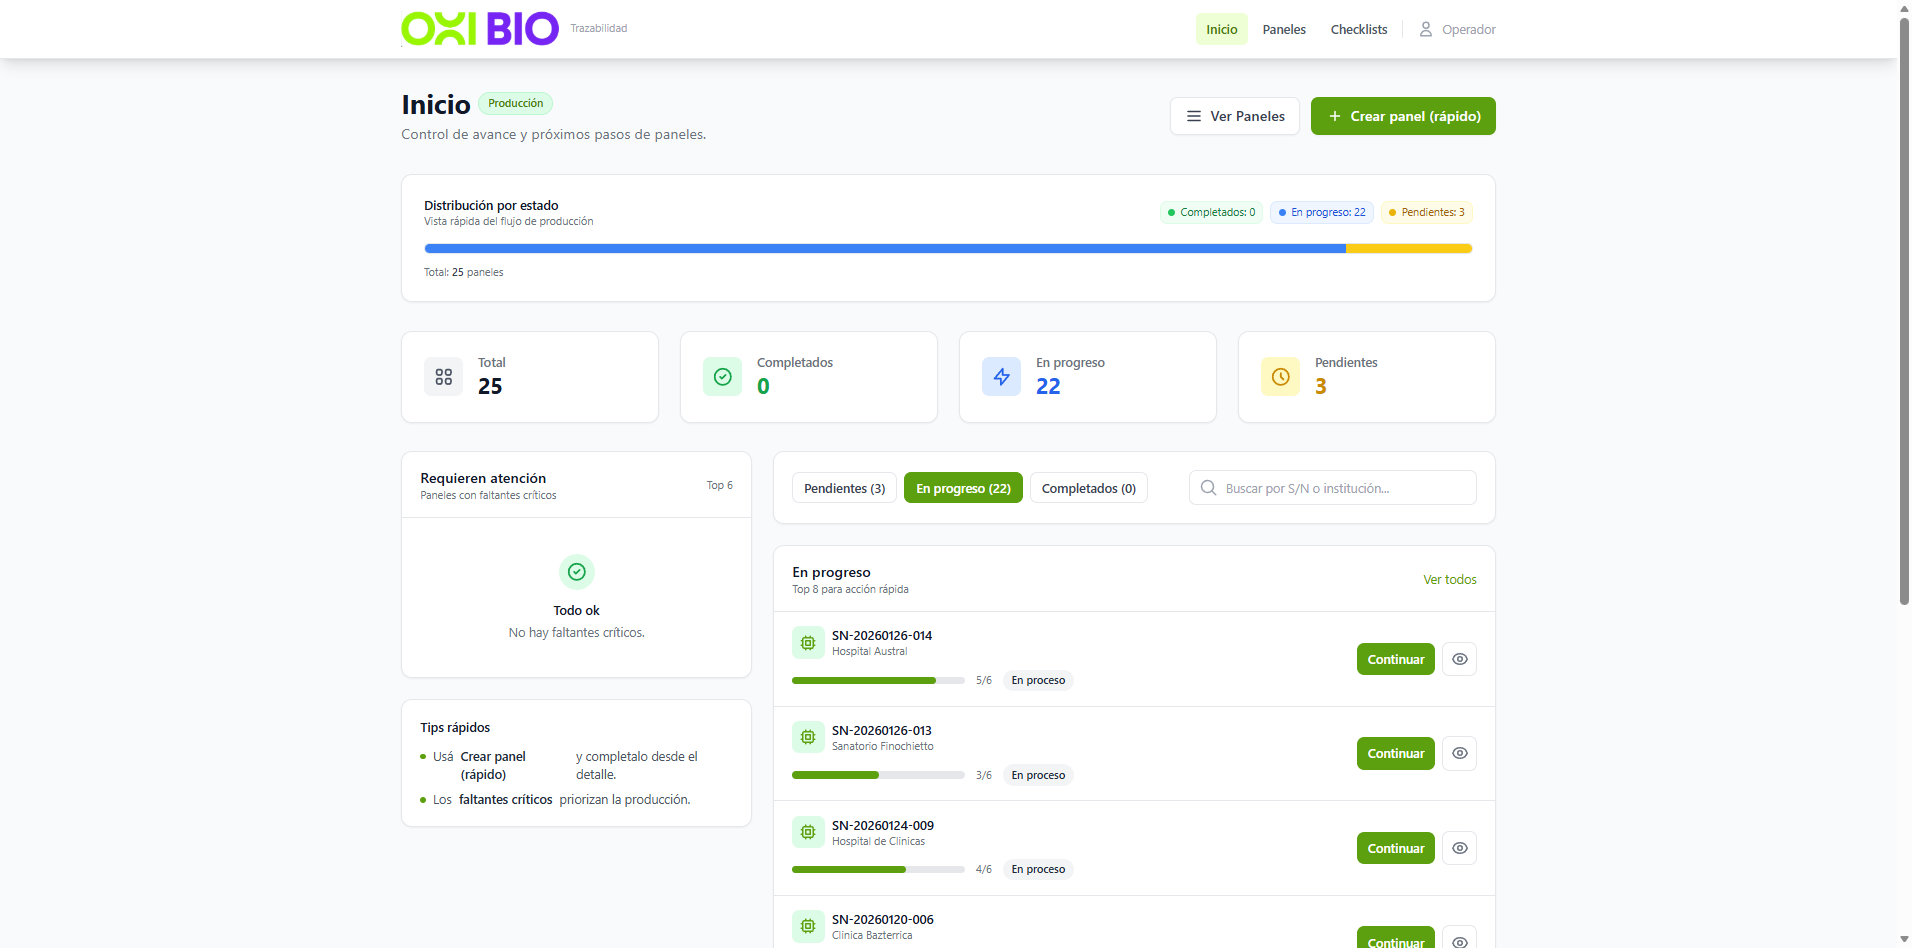Click the chip icon for SN-20260126-014
Viewport: 1912px width, 948px height.
[x=808, y=643]
